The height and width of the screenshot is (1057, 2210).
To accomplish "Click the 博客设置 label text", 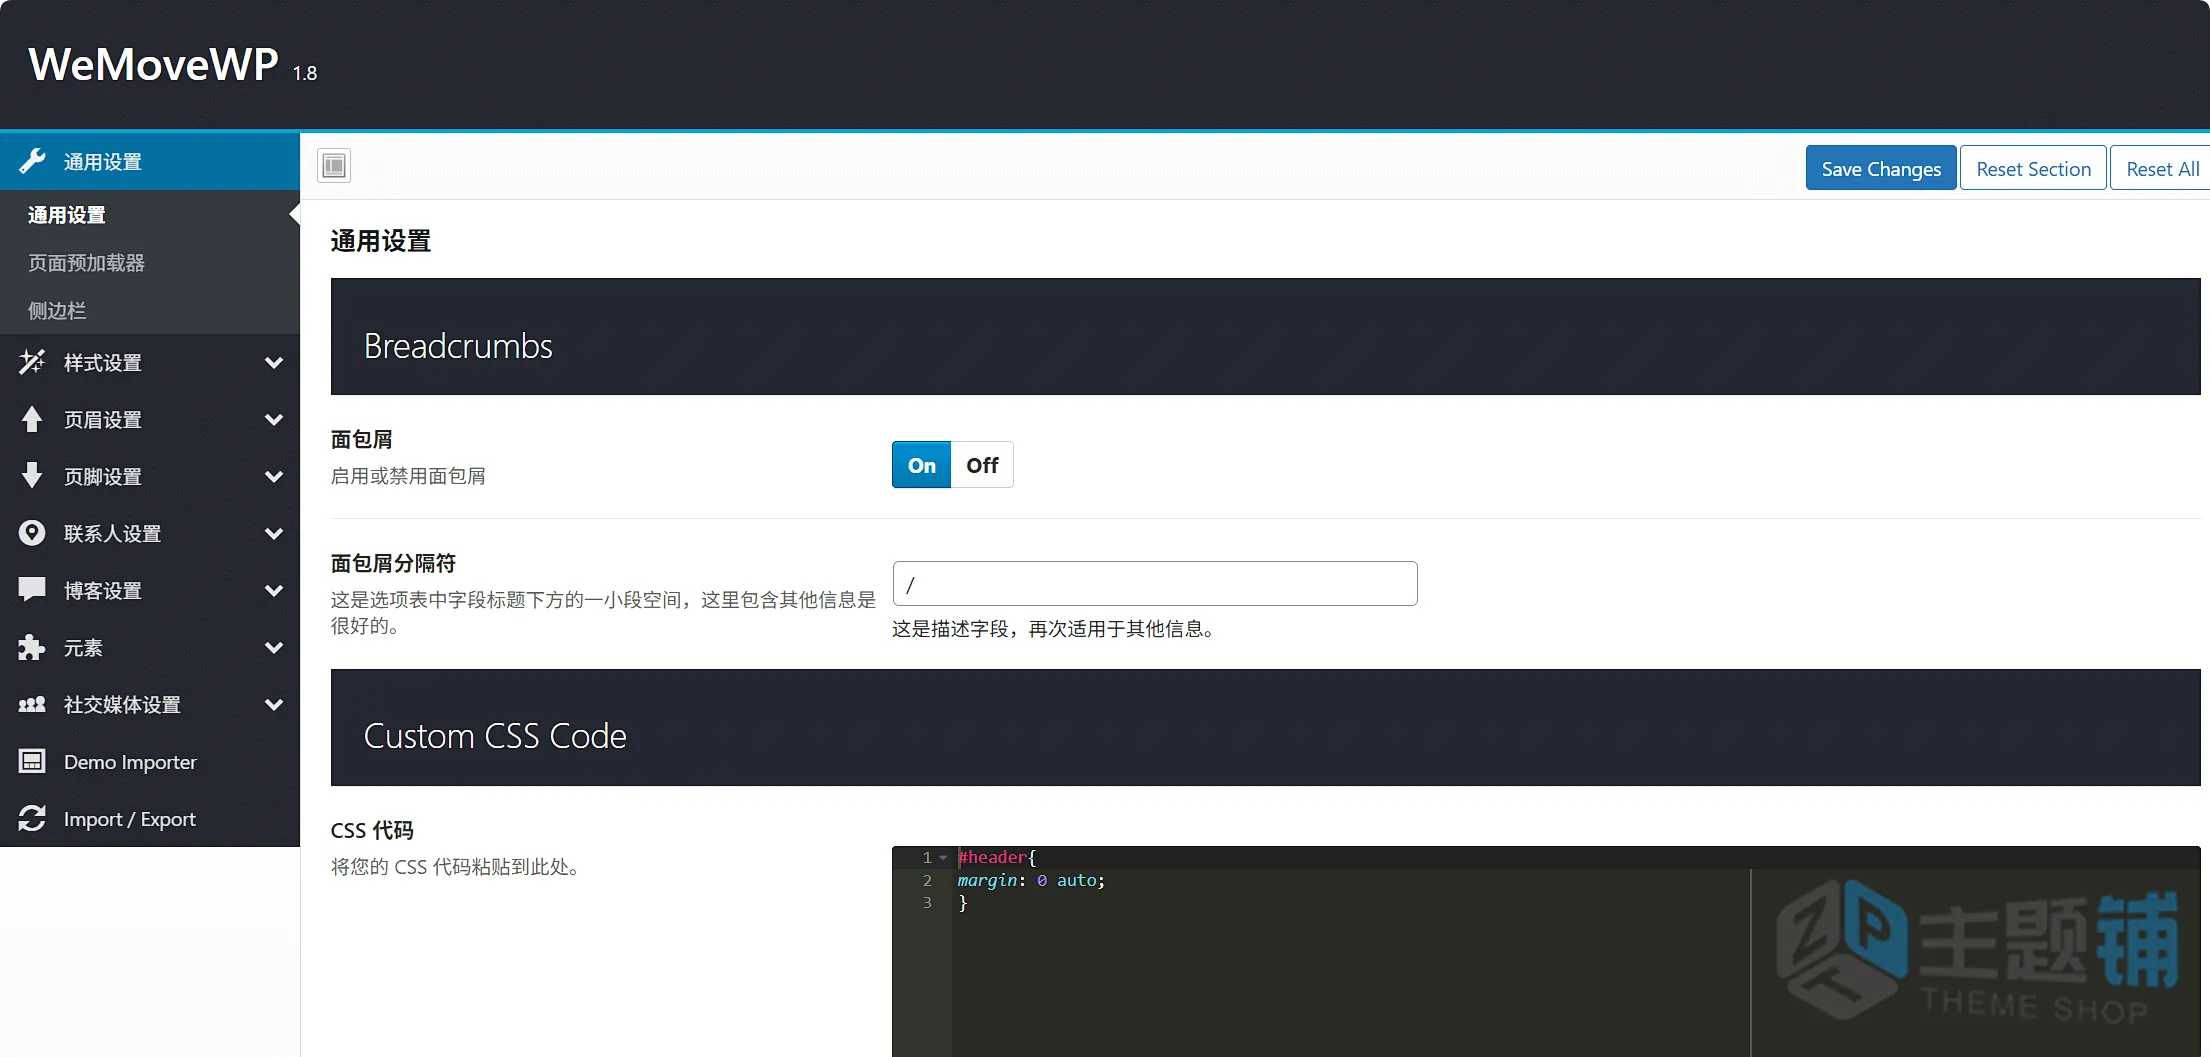I will [x=103, y=590].
